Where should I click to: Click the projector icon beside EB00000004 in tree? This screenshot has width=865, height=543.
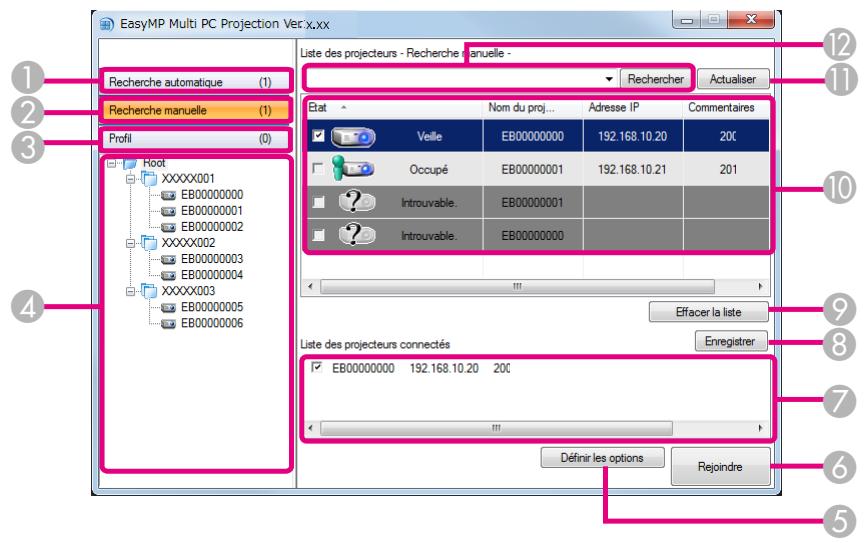coord(168,275)
